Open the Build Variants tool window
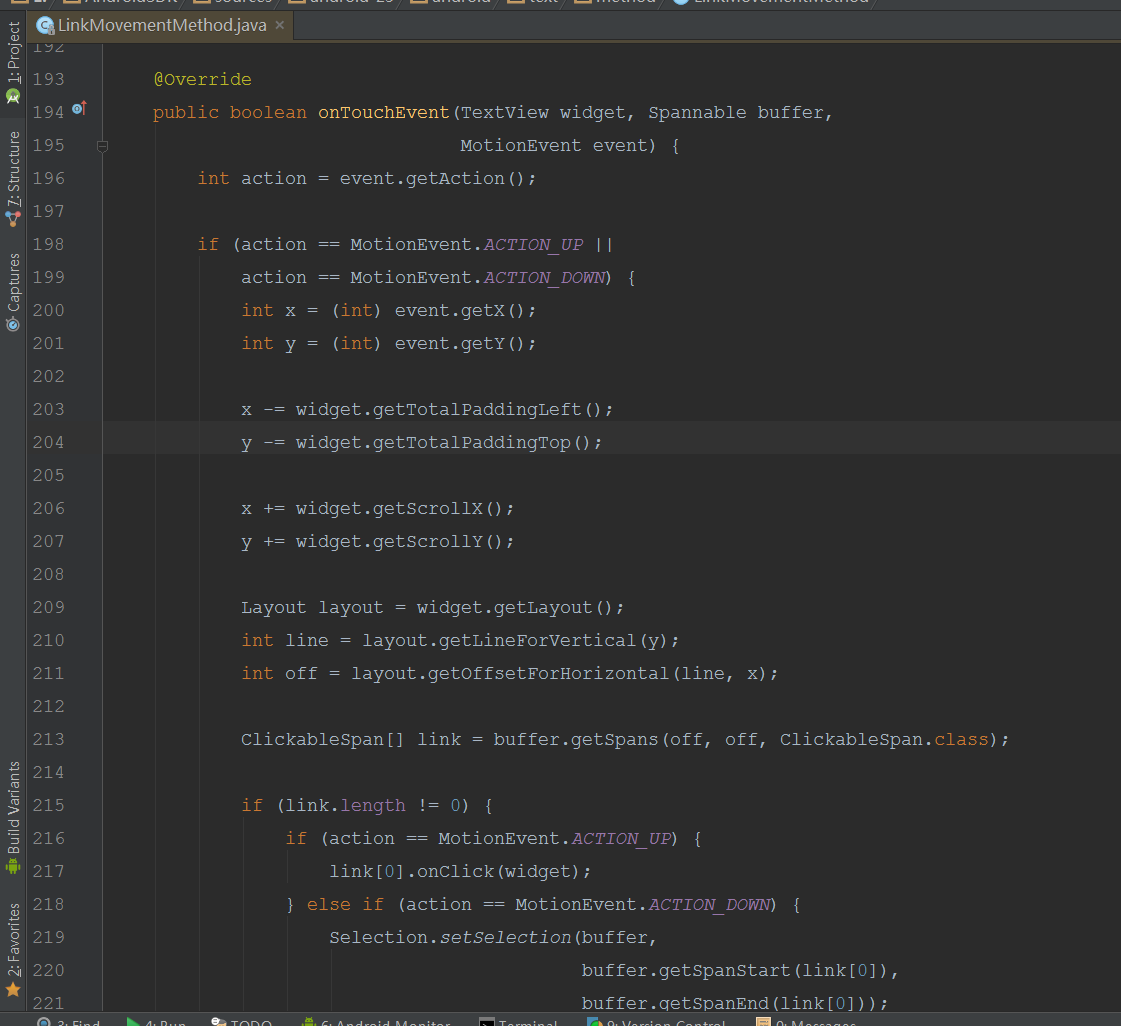The width and height of the screenshot is (1121, 1026). pyautogui.click(x=13, y=817)
